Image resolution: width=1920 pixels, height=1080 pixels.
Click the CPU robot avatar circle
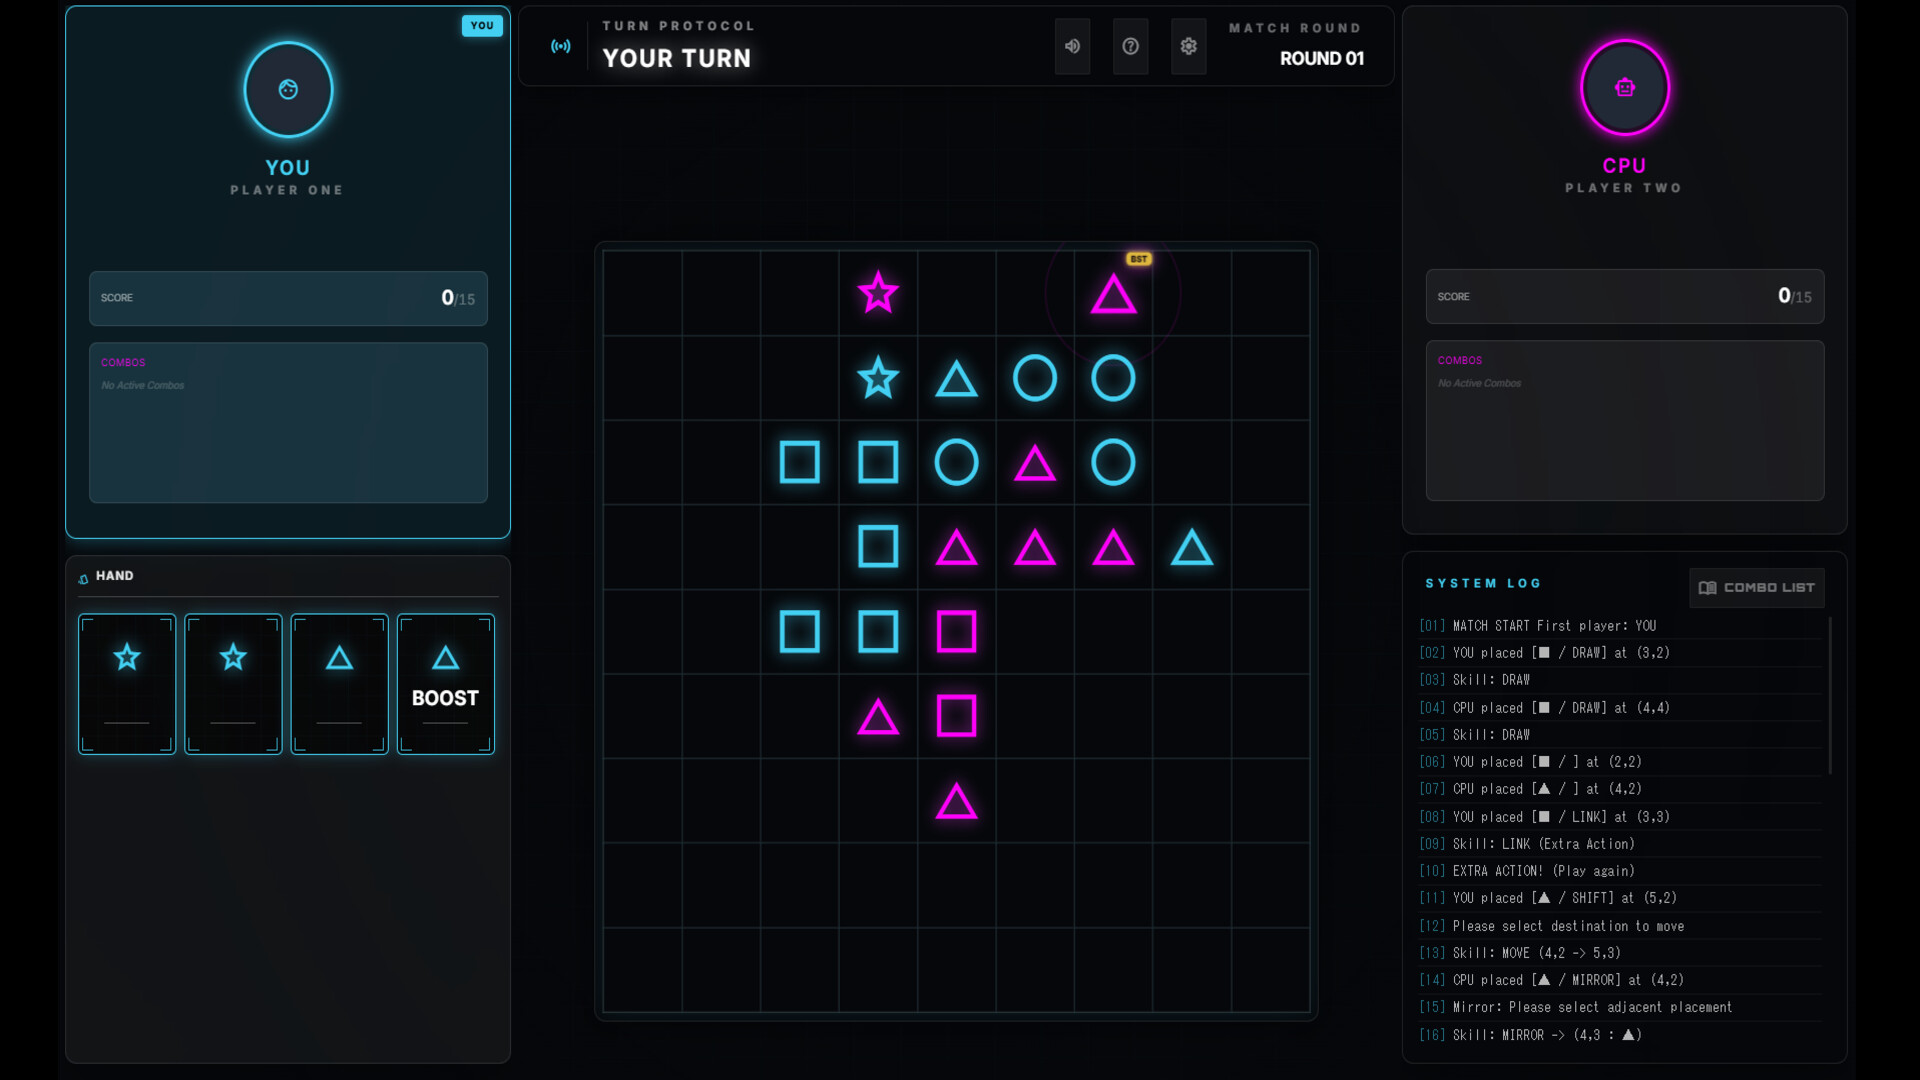click(x=1624, y=88)
